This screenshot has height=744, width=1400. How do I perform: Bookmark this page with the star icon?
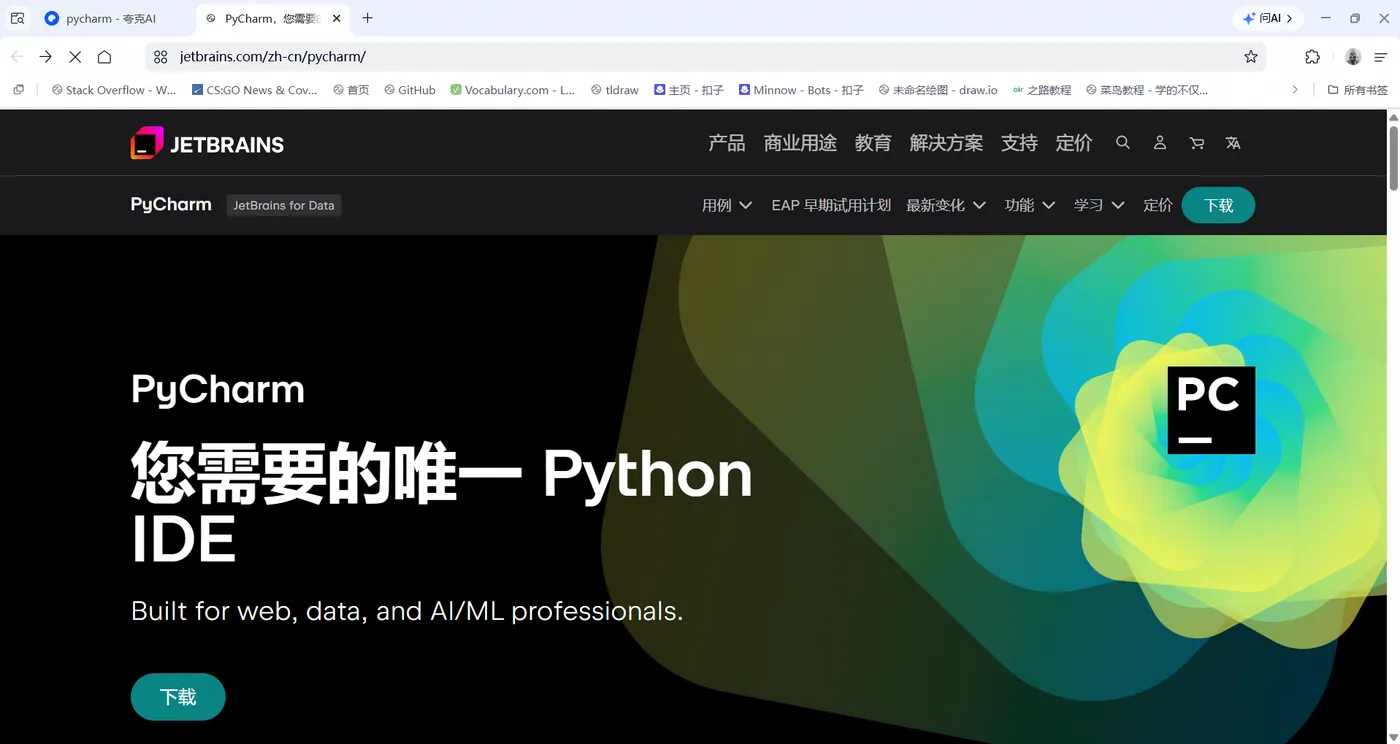click(1251, 57)
